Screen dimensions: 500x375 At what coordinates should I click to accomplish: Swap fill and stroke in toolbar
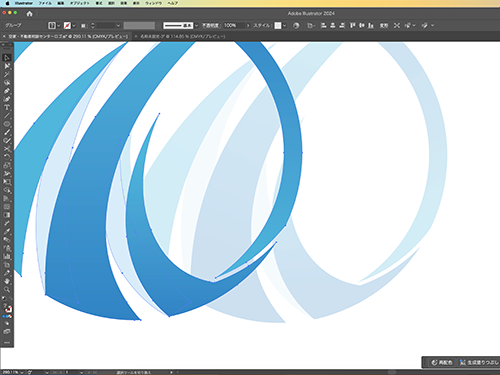pyautogui.click(x=10, y=298)
